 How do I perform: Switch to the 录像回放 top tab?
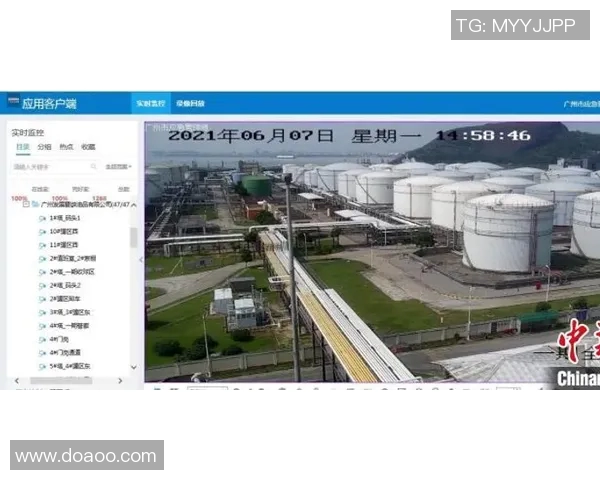[190, 104]
